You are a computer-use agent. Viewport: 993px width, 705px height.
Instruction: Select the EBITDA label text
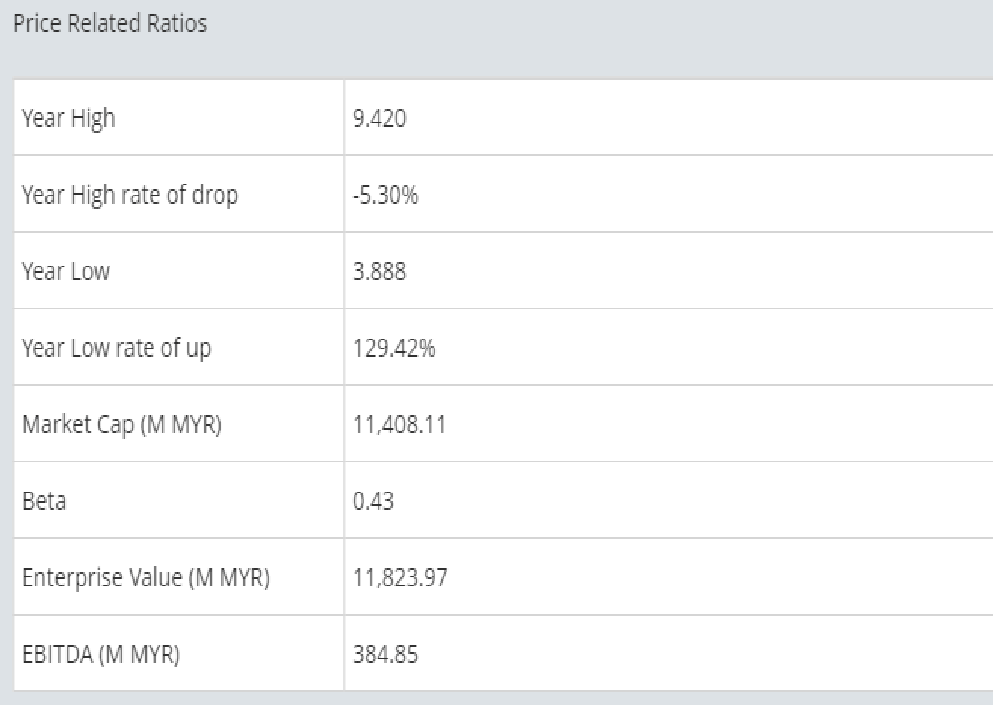(x=56, y=656)
